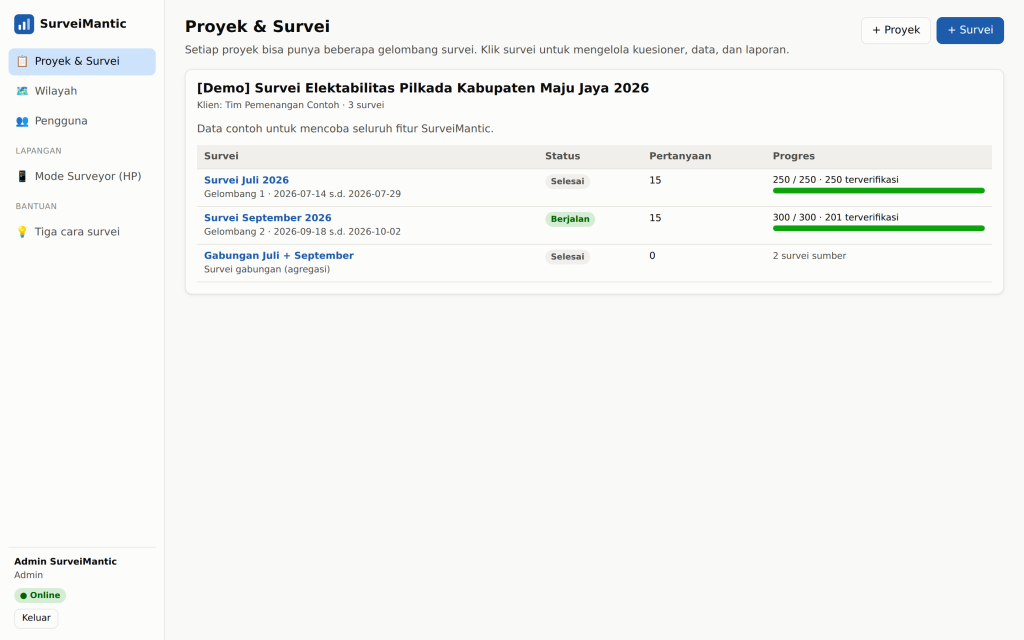Click the SurveiMantic brand name text

tap(83, 24)
